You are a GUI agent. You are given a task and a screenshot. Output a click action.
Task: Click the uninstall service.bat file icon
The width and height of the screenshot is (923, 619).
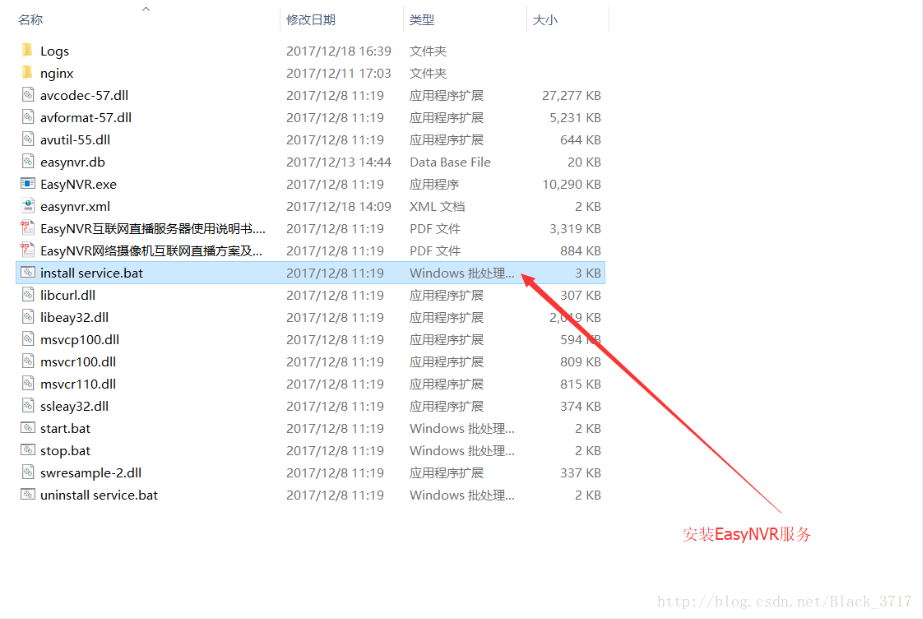[x=28, y=495]
